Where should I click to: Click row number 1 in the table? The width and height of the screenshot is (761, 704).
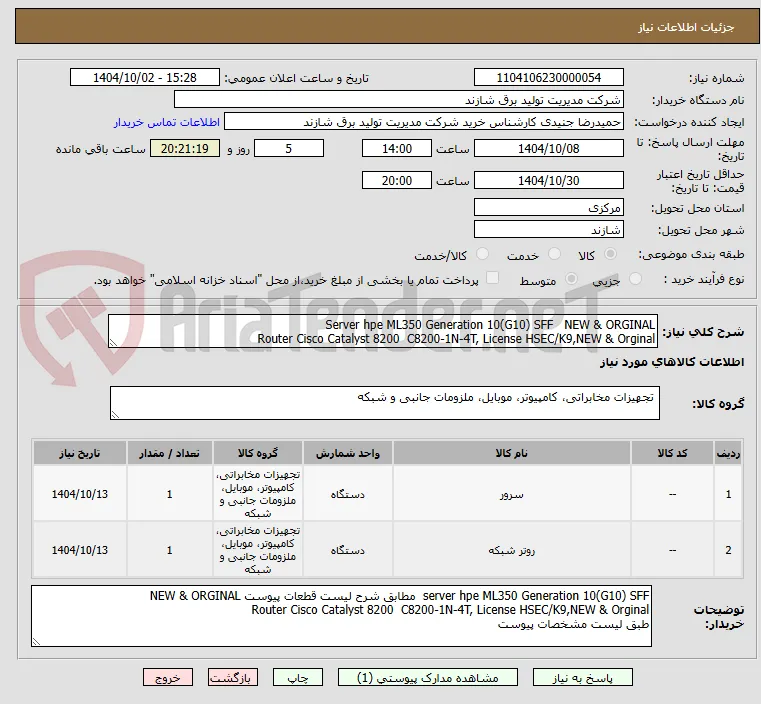coord(728,494)
